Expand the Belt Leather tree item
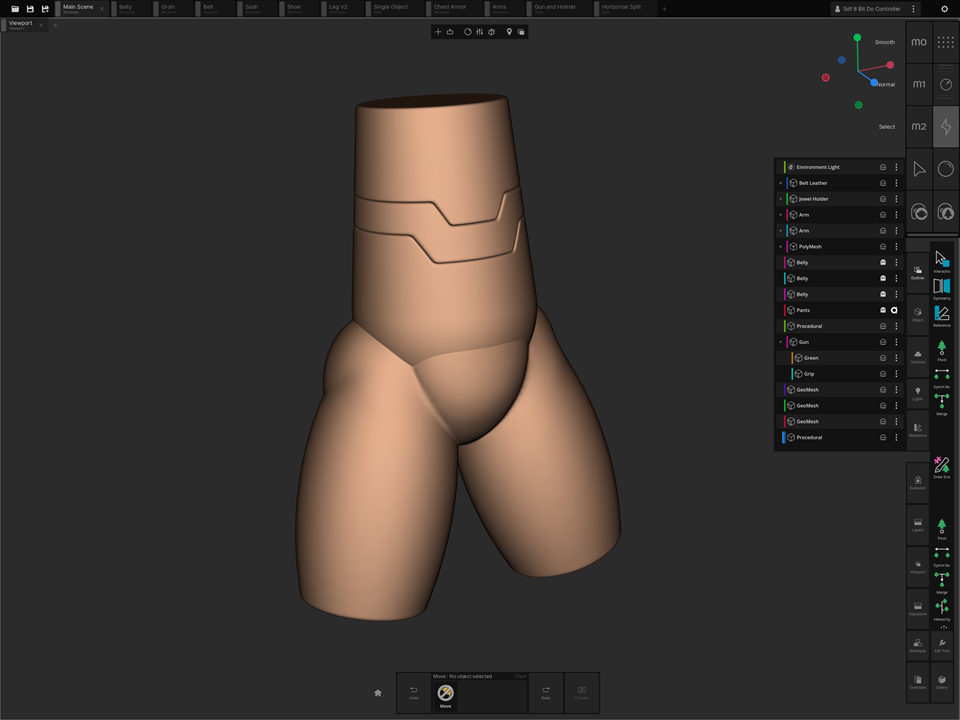 tap(781, 183)
